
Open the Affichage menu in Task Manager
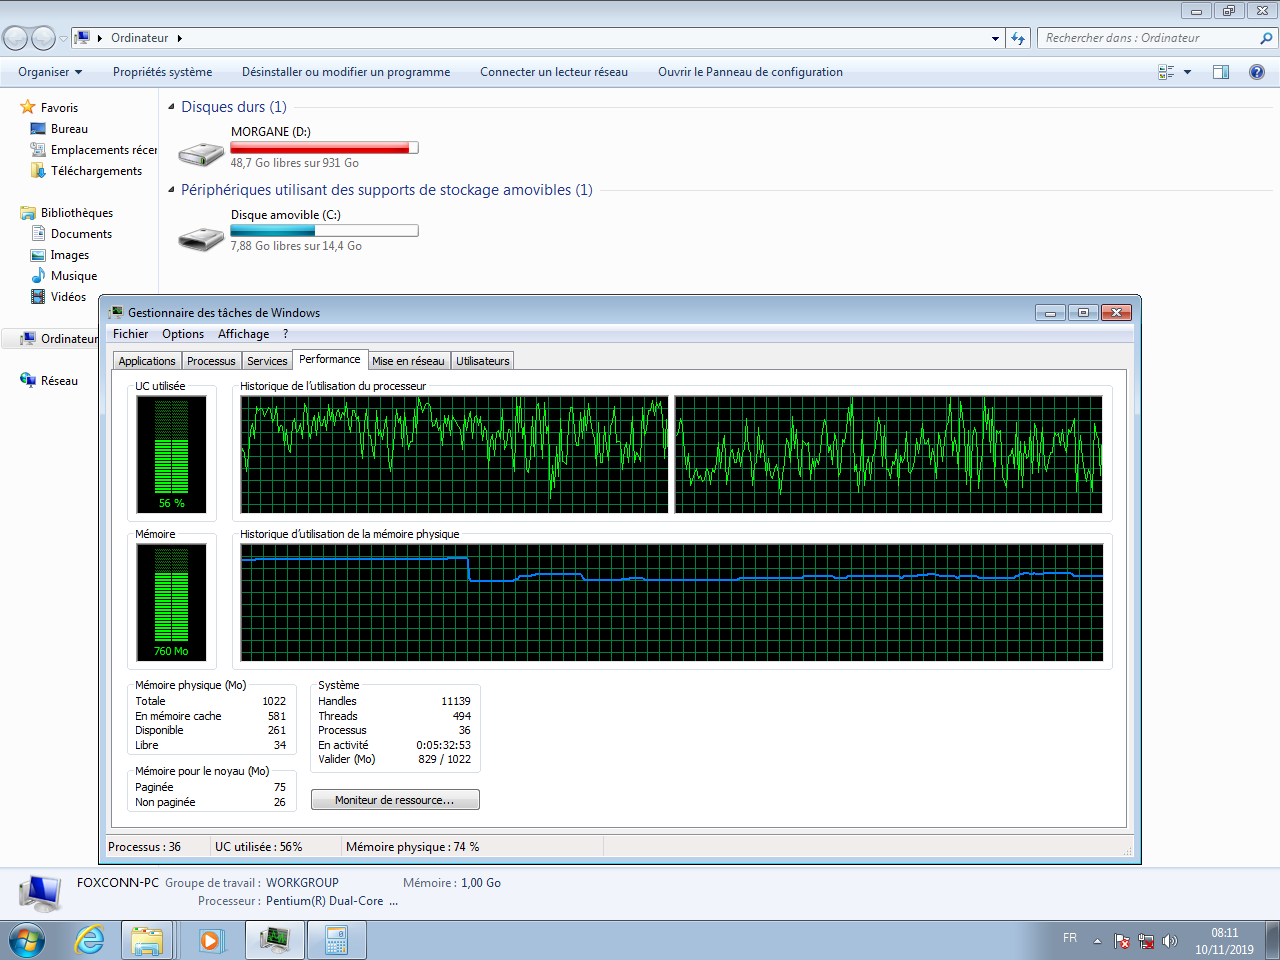point(243,334)
